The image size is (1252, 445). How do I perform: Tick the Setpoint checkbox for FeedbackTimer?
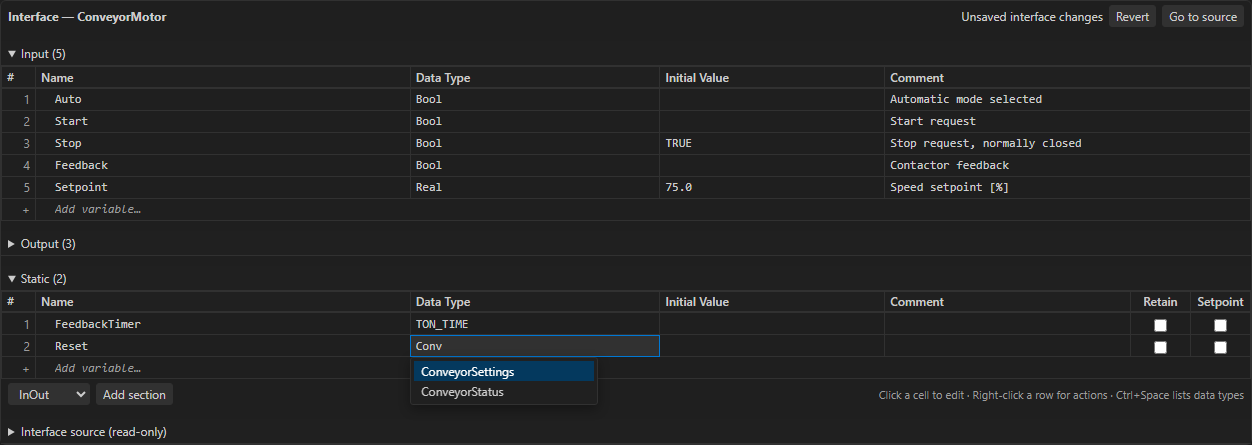(x=1220, y=325)
